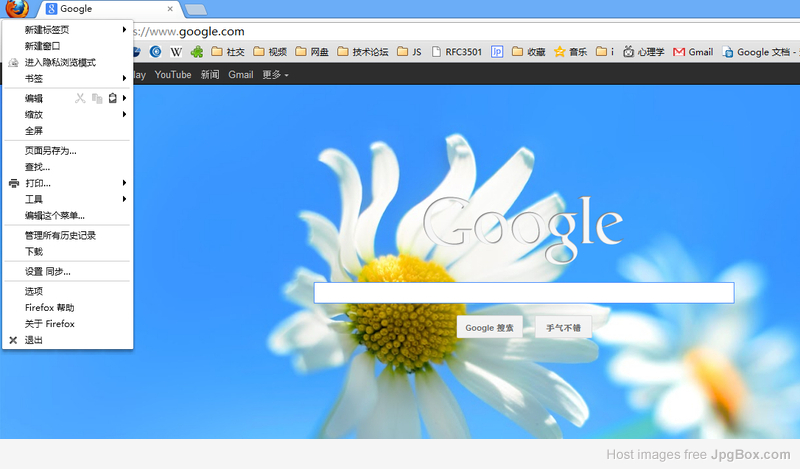Viewport: 800px width, 469px height.
Task: Expand the 书签 submenu
Action: (124, 78)
